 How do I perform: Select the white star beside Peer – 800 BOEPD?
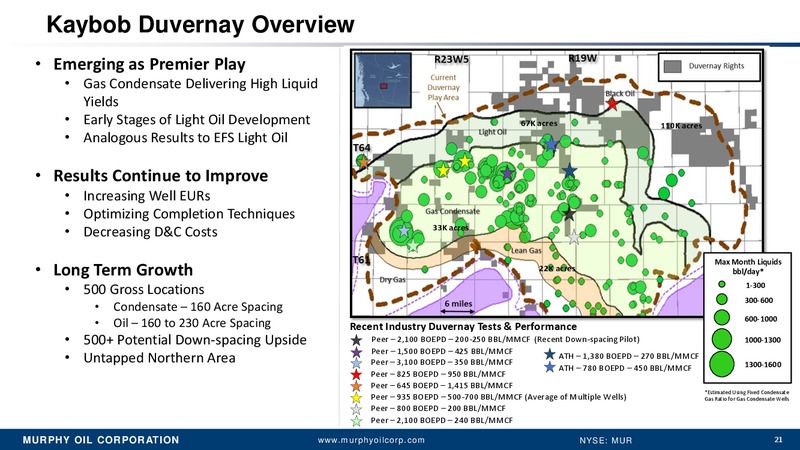(x=357, y=409)
